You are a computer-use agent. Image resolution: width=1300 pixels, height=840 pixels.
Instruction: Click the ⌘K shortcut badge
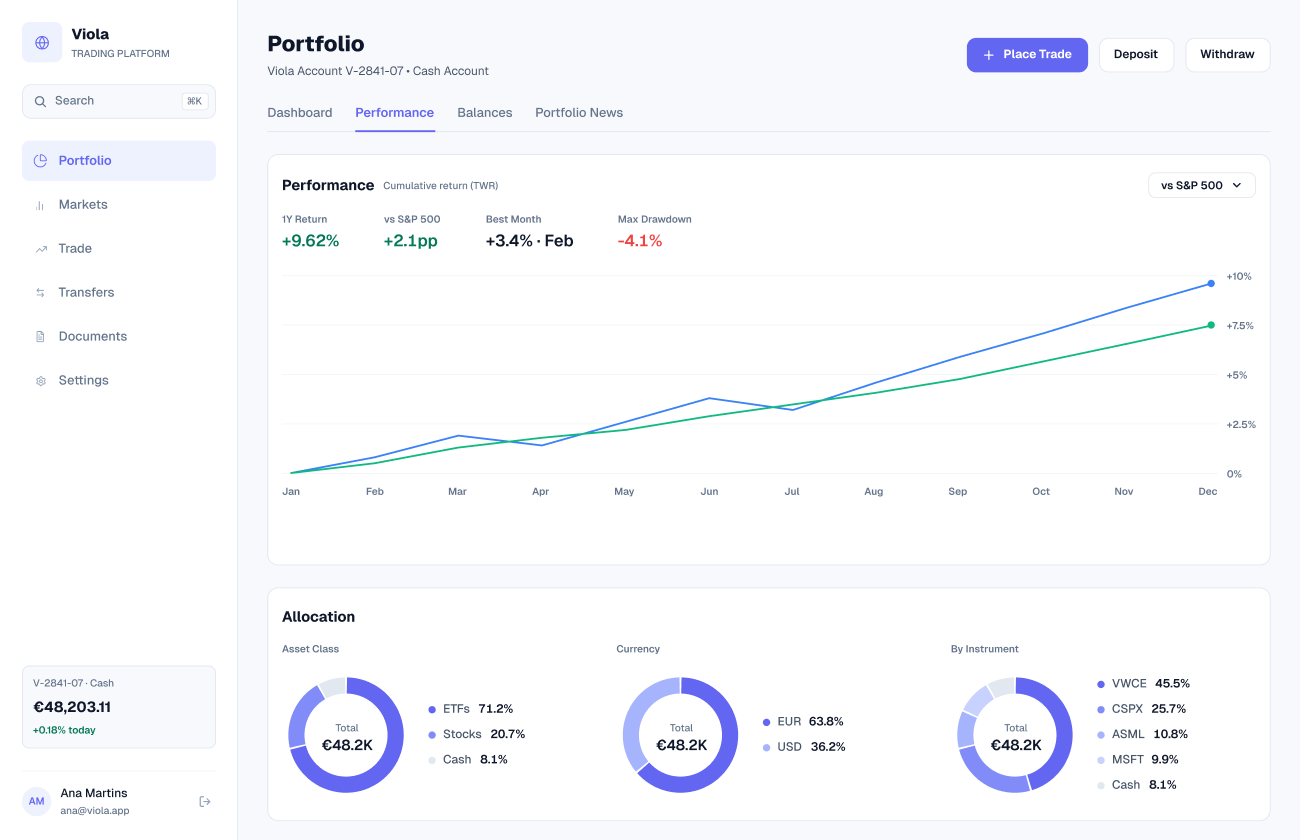coord(194,101)
